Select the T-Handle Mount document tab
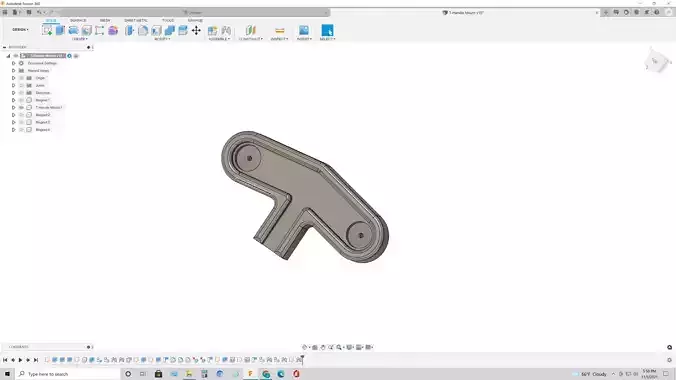The image size is (676, 380). click(466, 13)
